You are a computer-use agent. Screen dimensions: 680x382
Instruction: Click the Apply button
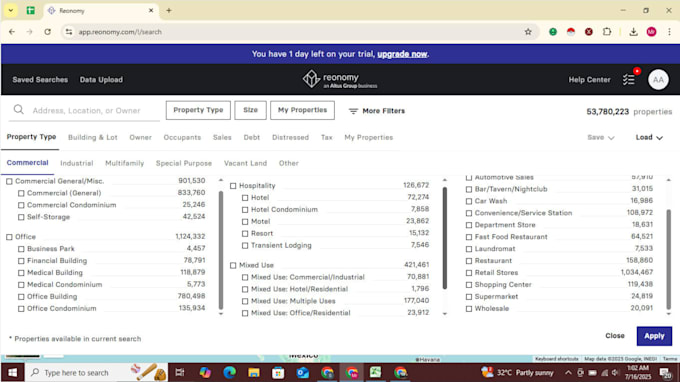(654, 336)
